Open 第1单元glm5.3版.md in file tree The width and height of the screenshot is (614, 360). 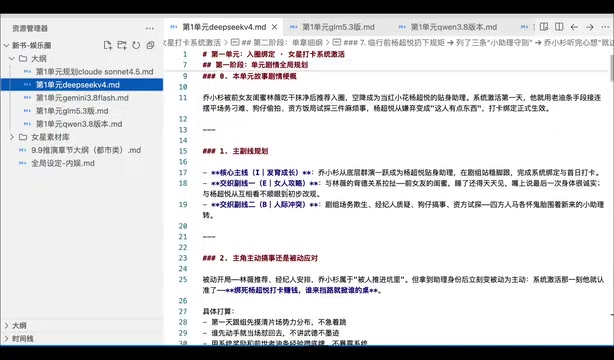click(x=72, y=111)
